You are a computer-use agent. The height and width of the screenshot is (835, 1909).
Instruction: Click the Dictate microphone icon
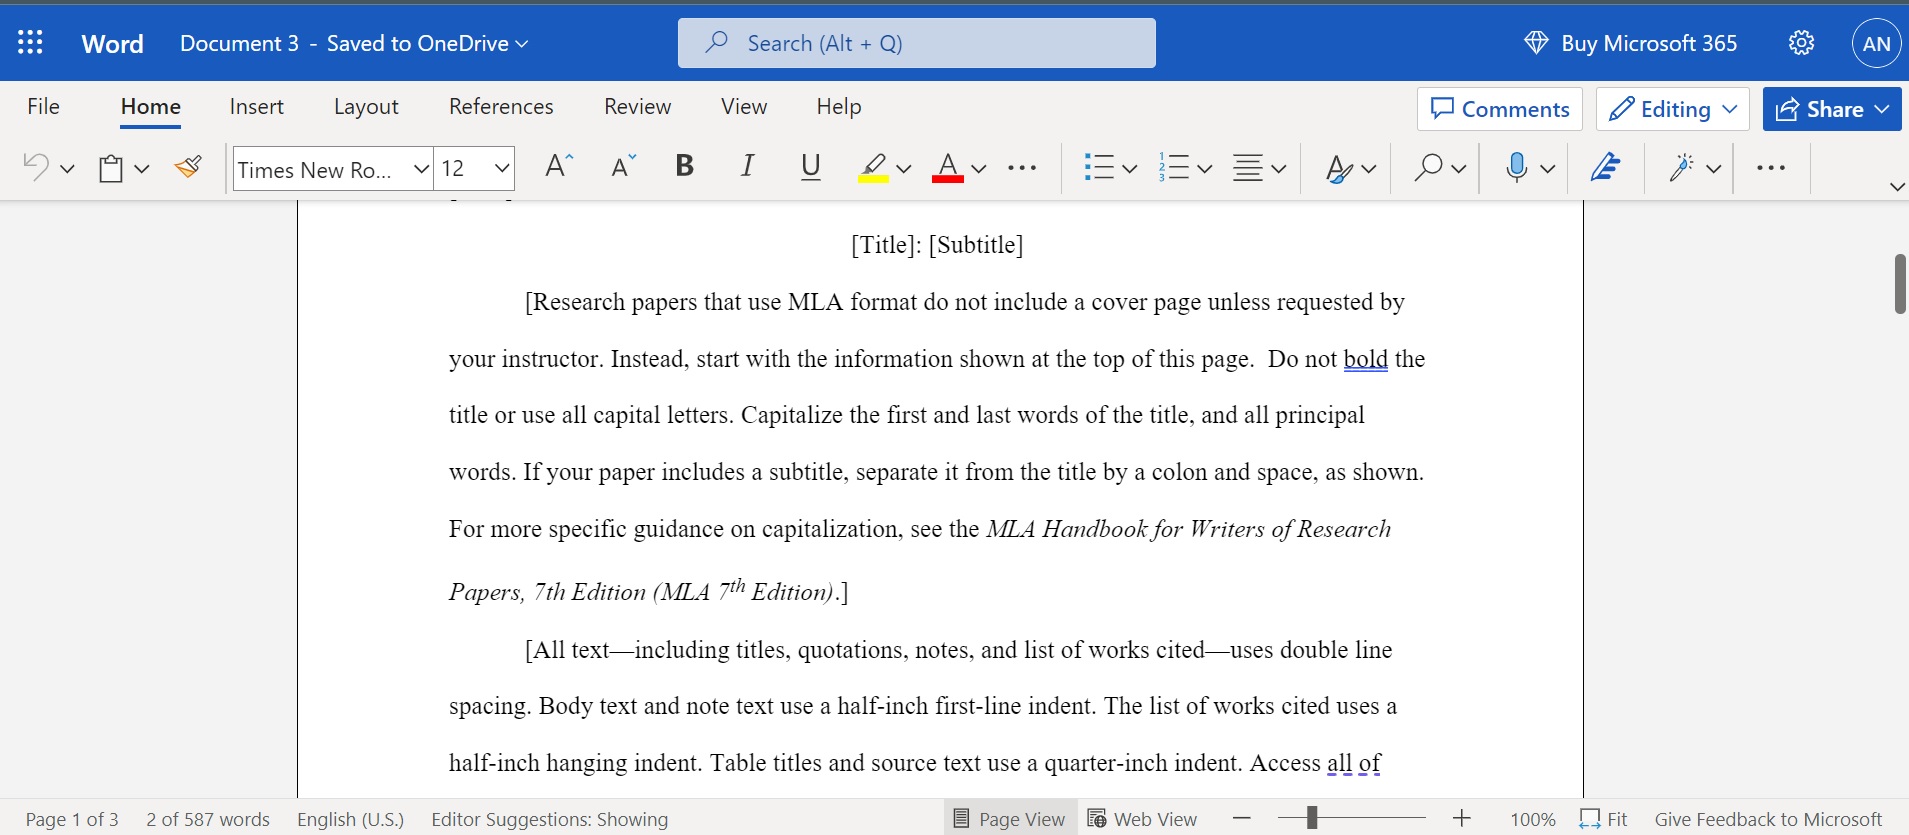point(1516,167)
